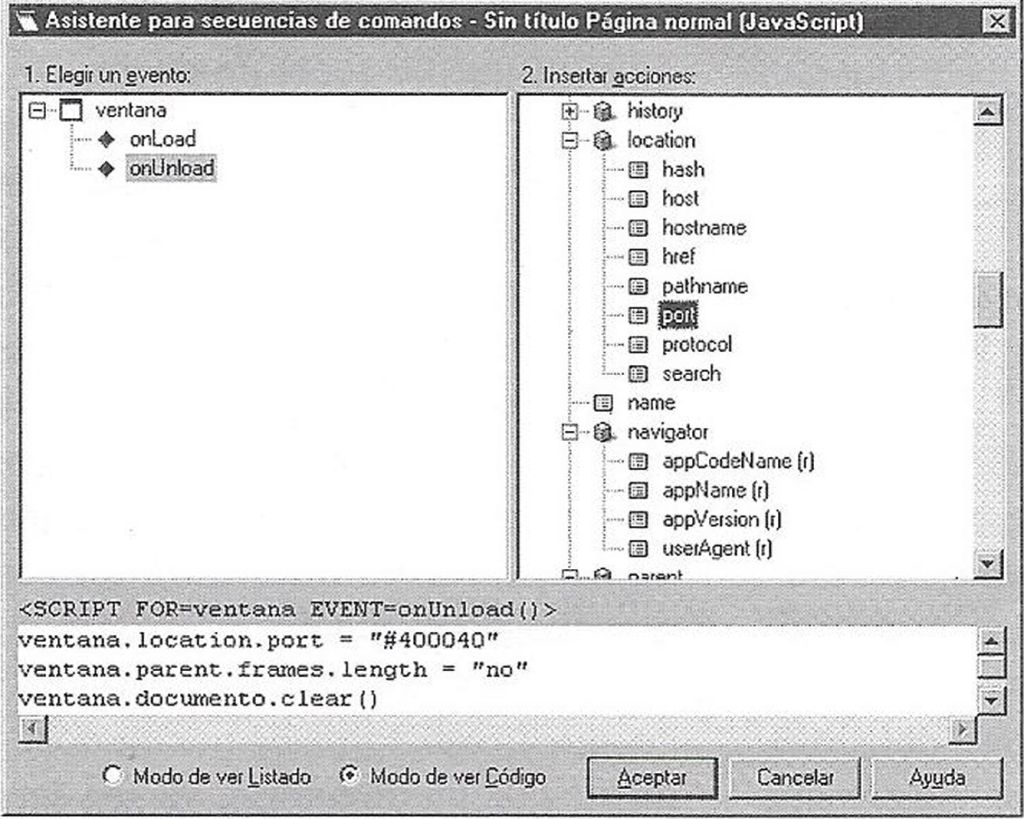
Task: Click the ventana.parent.frames.length code line
Action: (273, 669)
